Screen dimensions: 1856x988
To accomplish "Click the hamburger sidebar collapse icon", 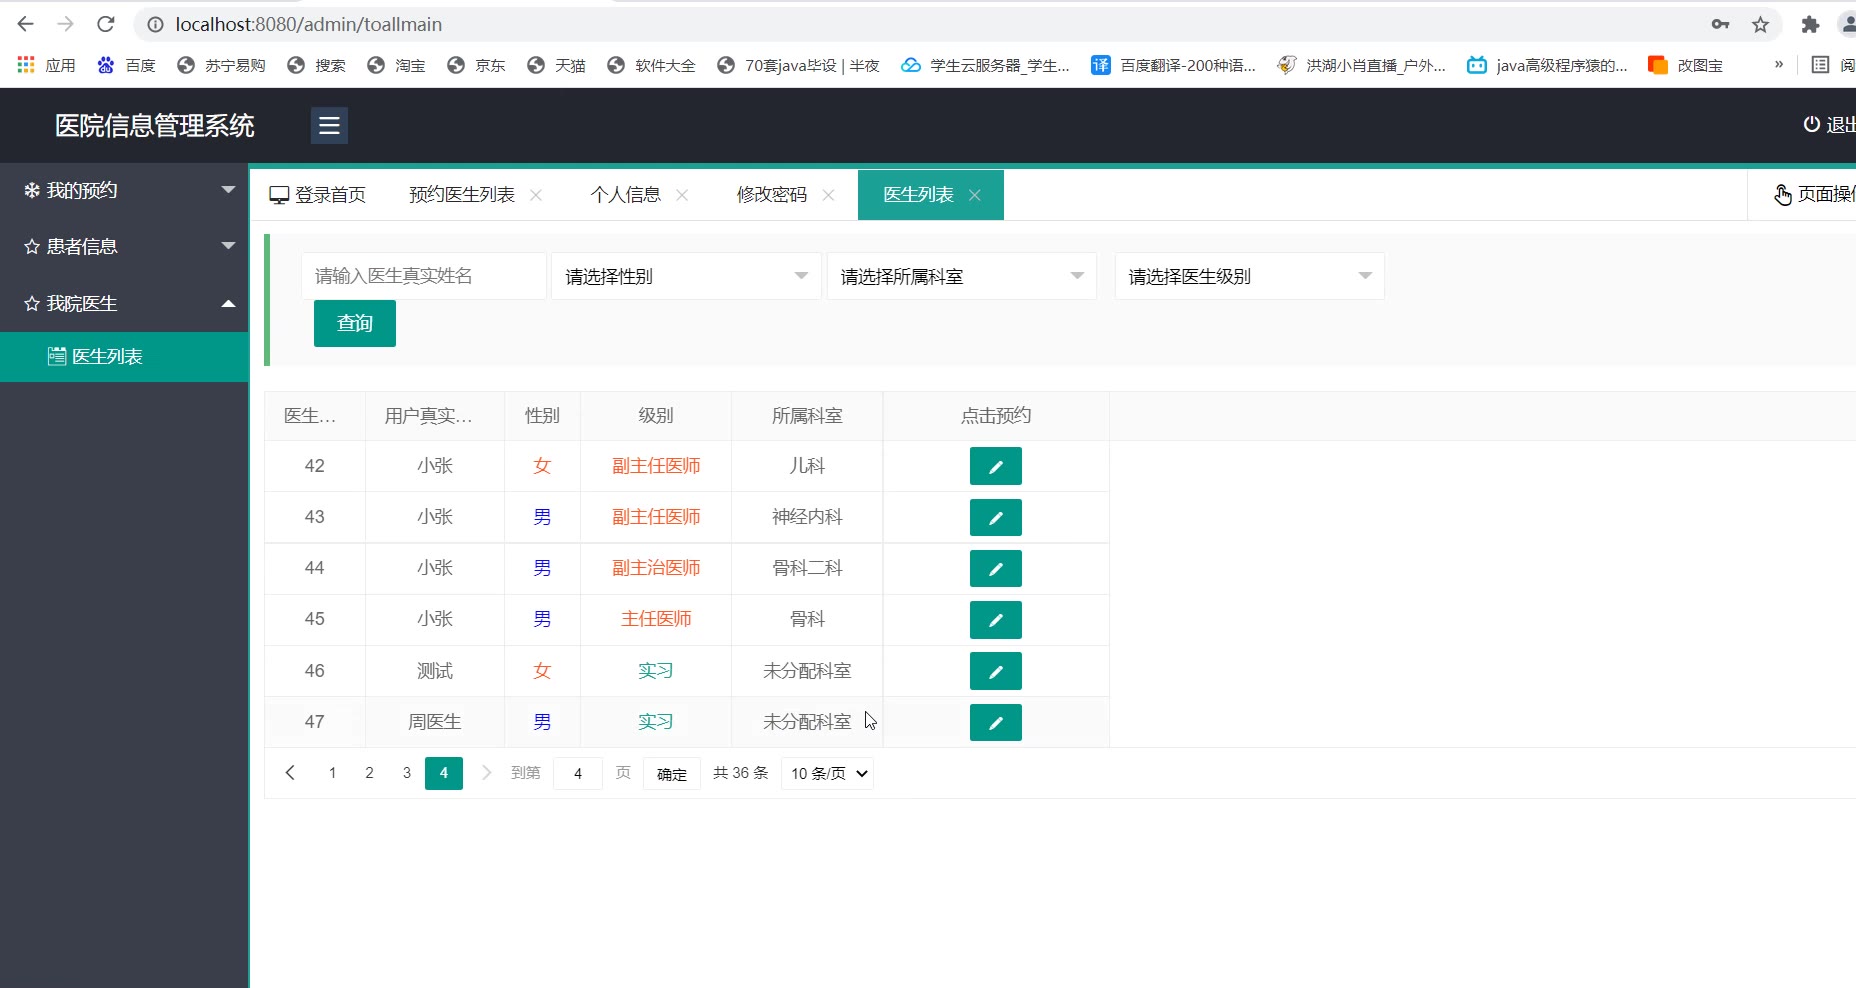I will 329,125.
